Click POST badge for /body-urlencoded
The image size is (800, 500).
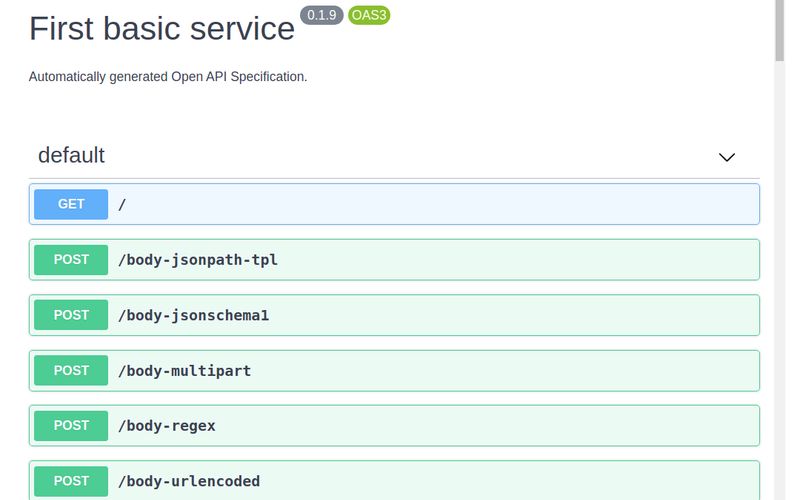point(71,481)
